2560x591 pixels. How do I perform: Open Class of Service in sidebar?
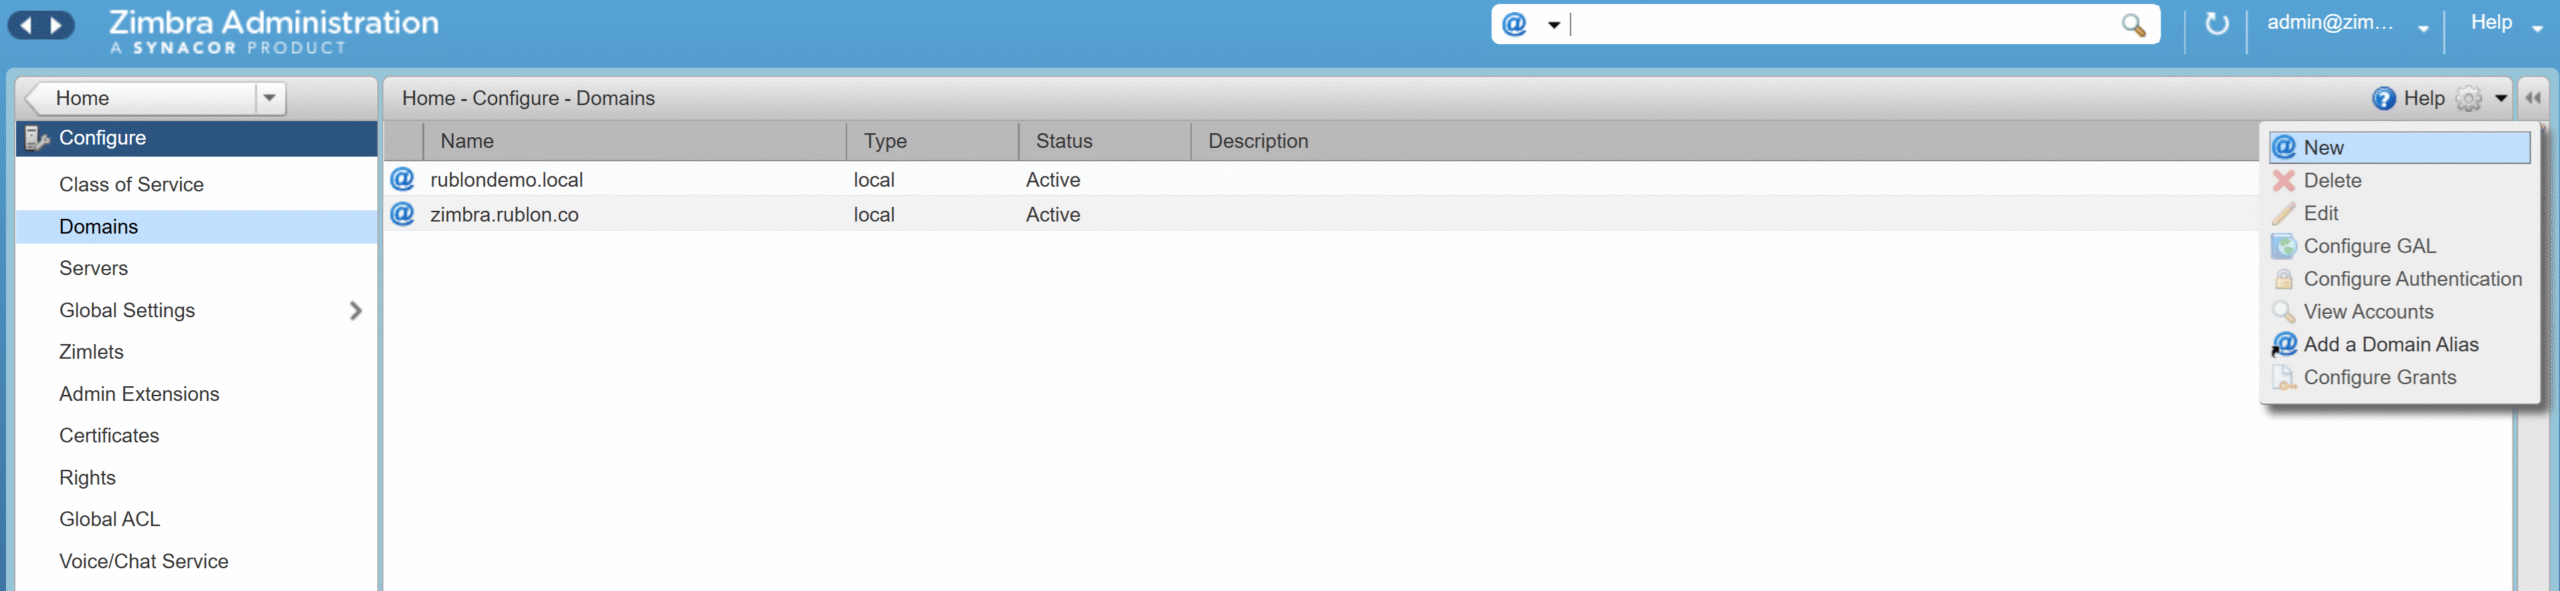point(131,184)
